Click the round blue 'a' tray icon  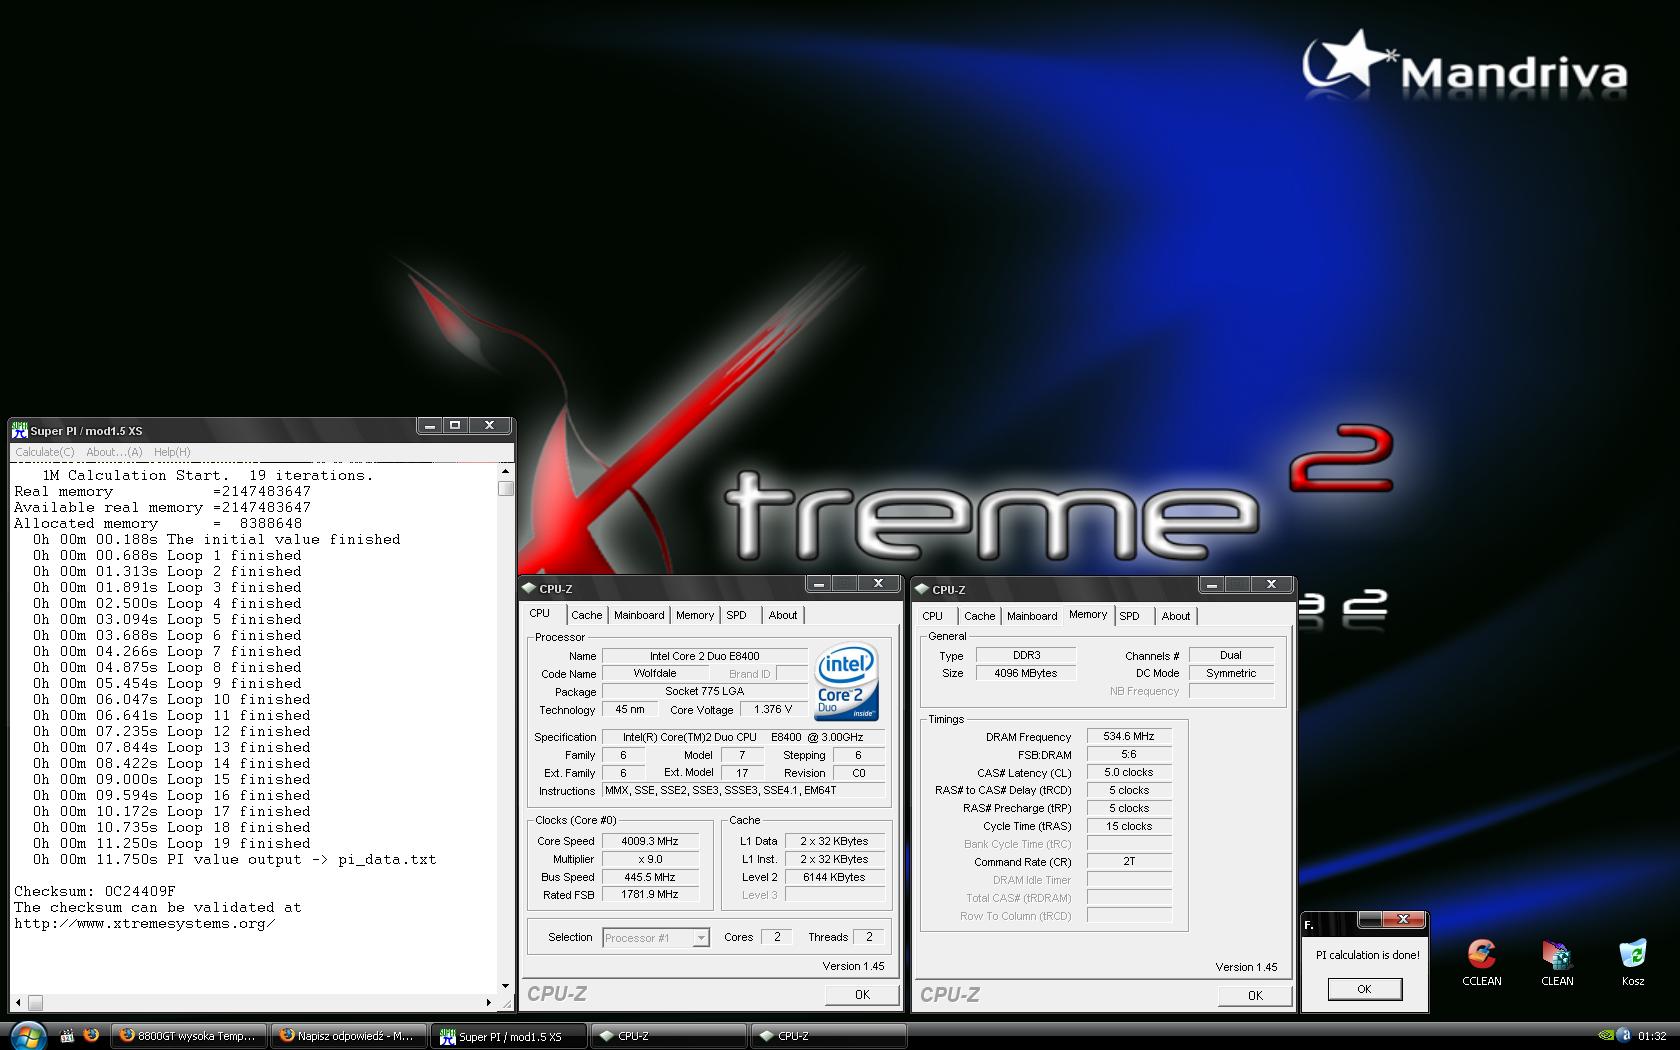(x=1626, y=1036)
